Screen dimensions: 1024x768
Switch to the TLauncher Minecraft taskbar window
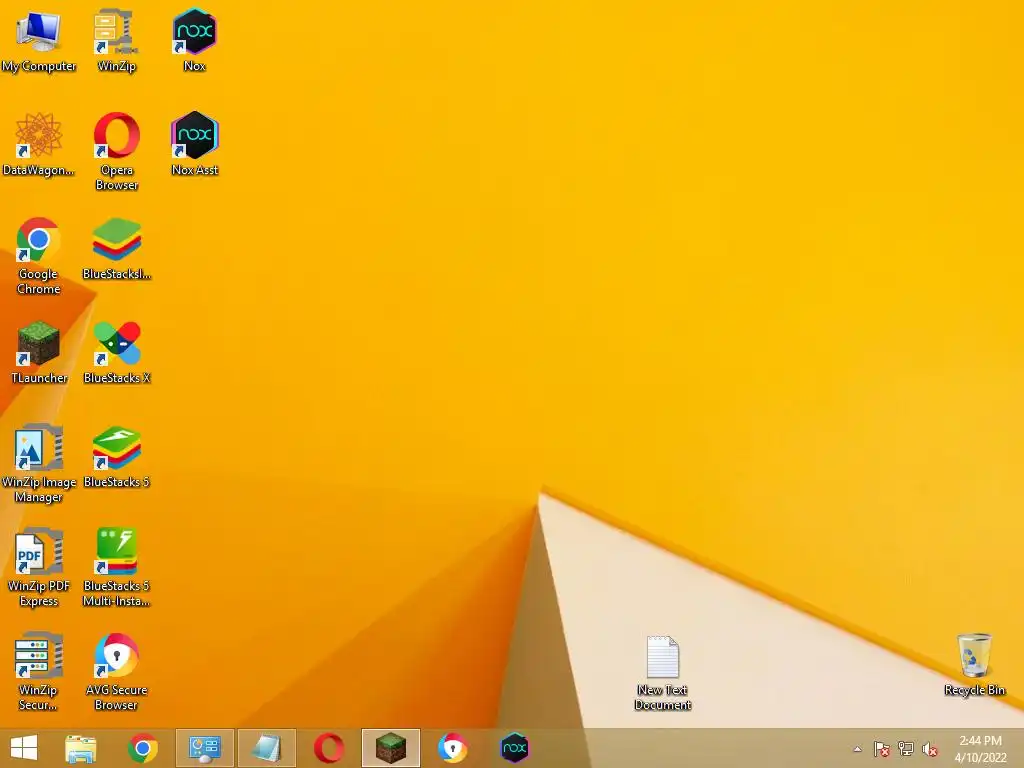[391, 748]
